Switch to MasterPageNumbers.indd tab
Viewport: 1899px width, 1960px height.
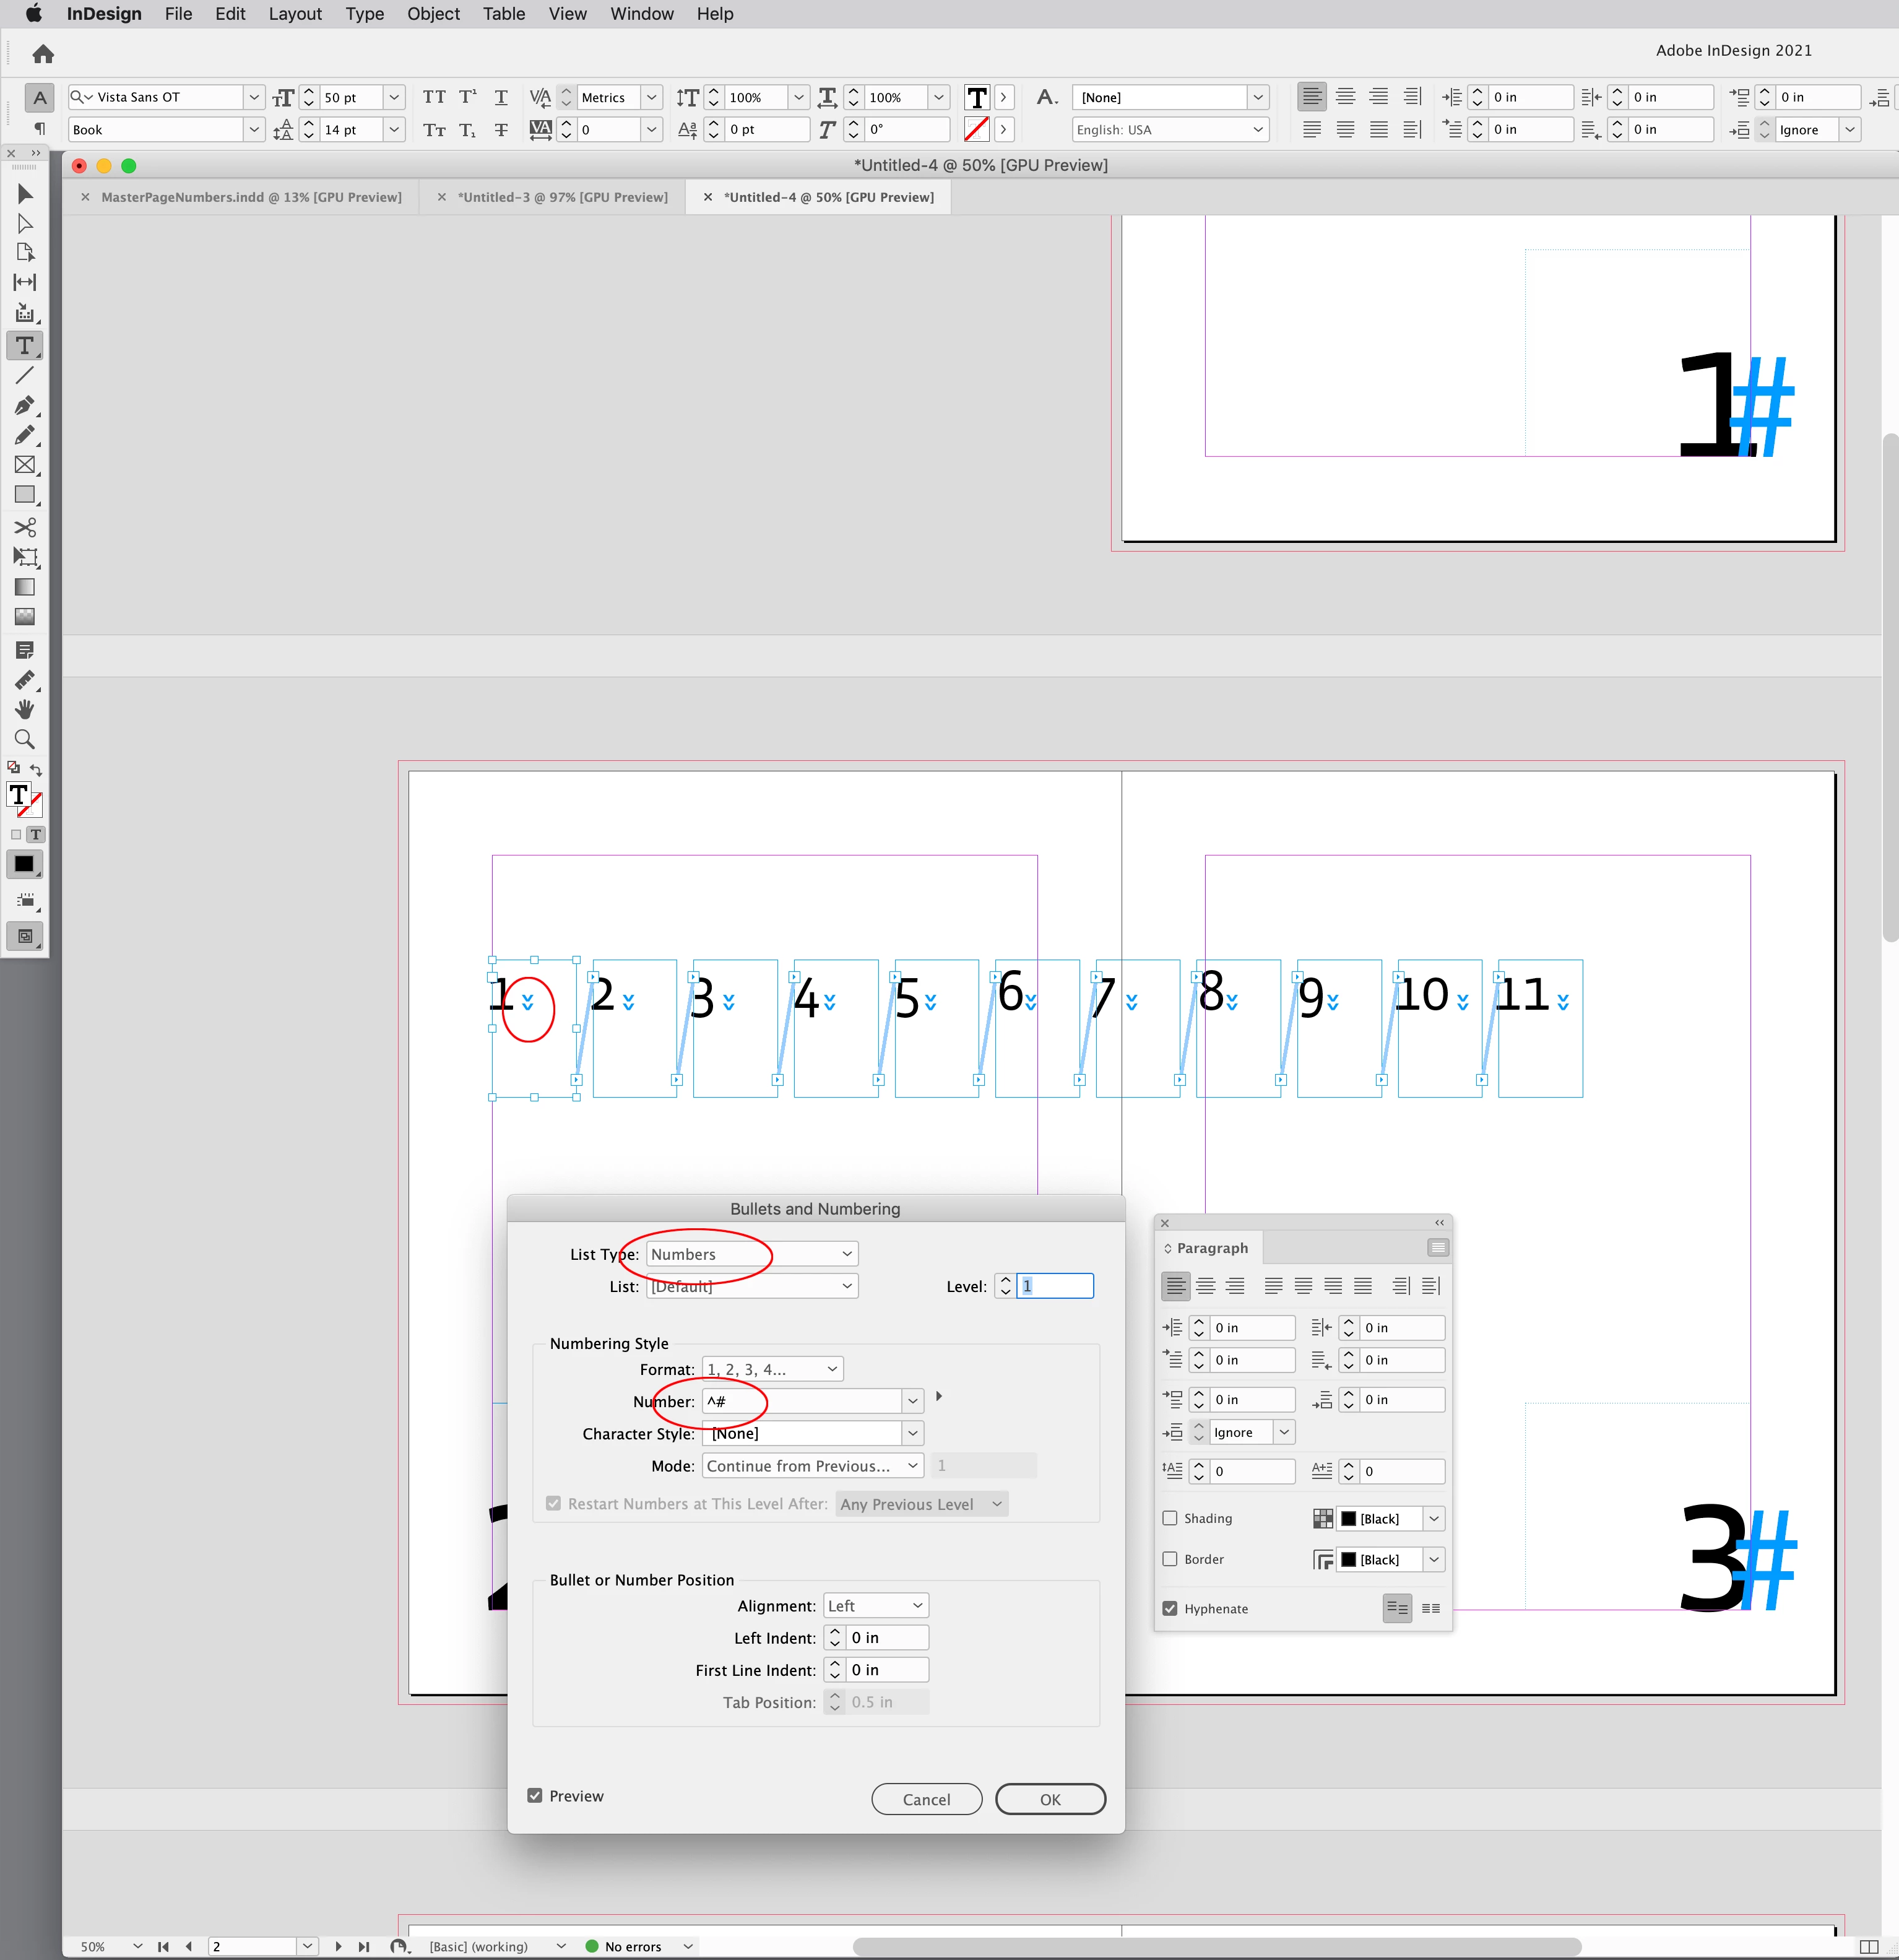tap(251, 197)
